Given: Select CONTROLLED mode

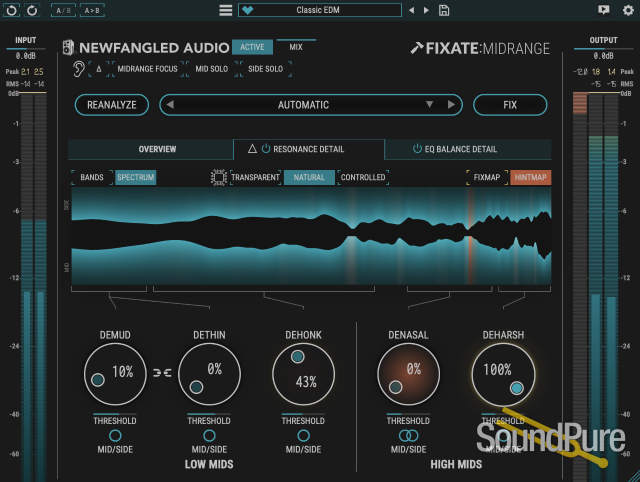Looking at the screenshot, I should point(363,177).
